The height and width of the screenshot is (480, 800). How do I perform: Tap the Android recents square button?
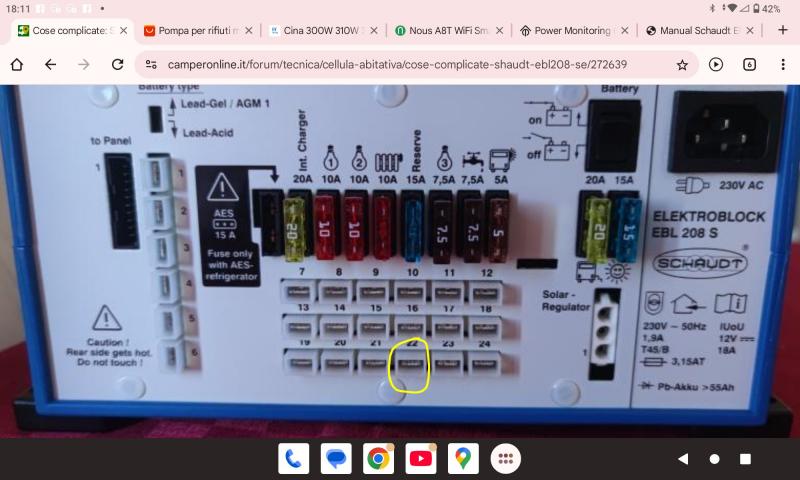745,459
